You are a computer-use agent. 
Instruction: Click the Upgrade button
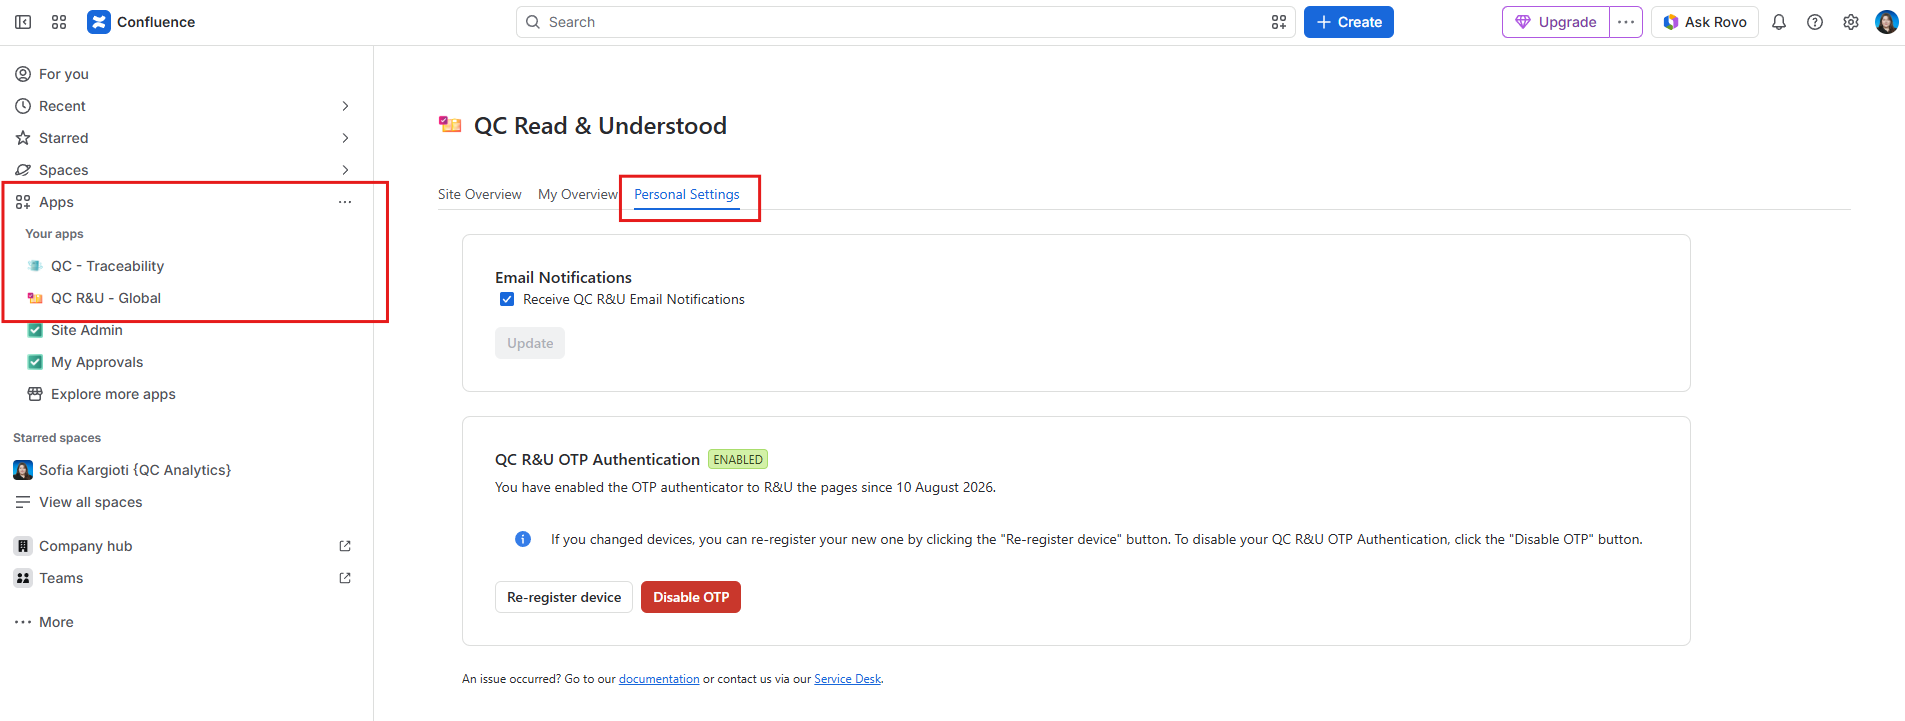point(1556,22)
